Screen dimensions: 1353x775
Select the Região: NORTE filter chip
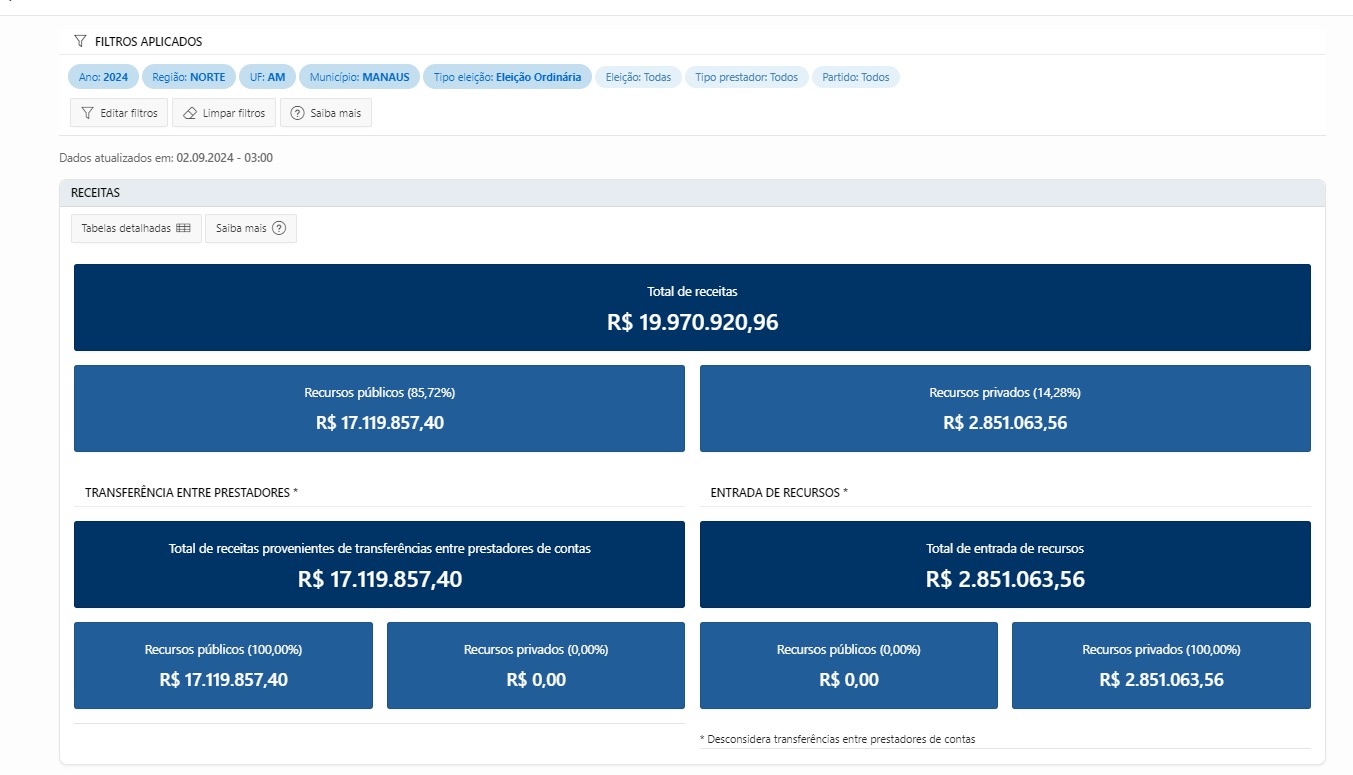point(189,77)
